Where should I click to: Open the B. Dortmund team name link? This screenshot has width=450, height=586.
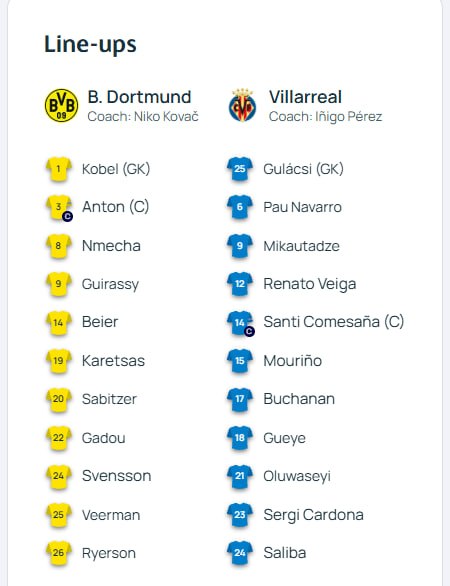(x=139, y=97)
